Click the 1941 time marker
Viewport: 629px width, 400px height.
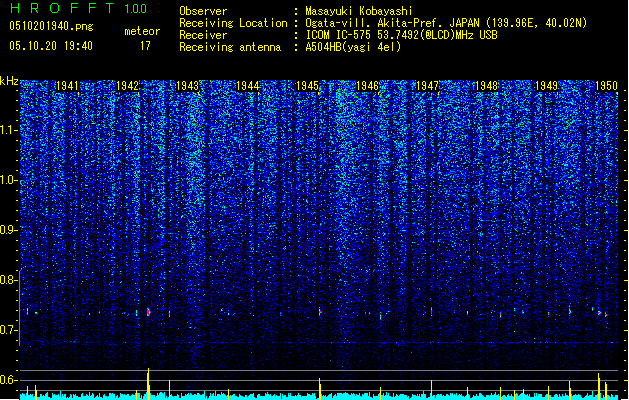click(x=67, y=86)
